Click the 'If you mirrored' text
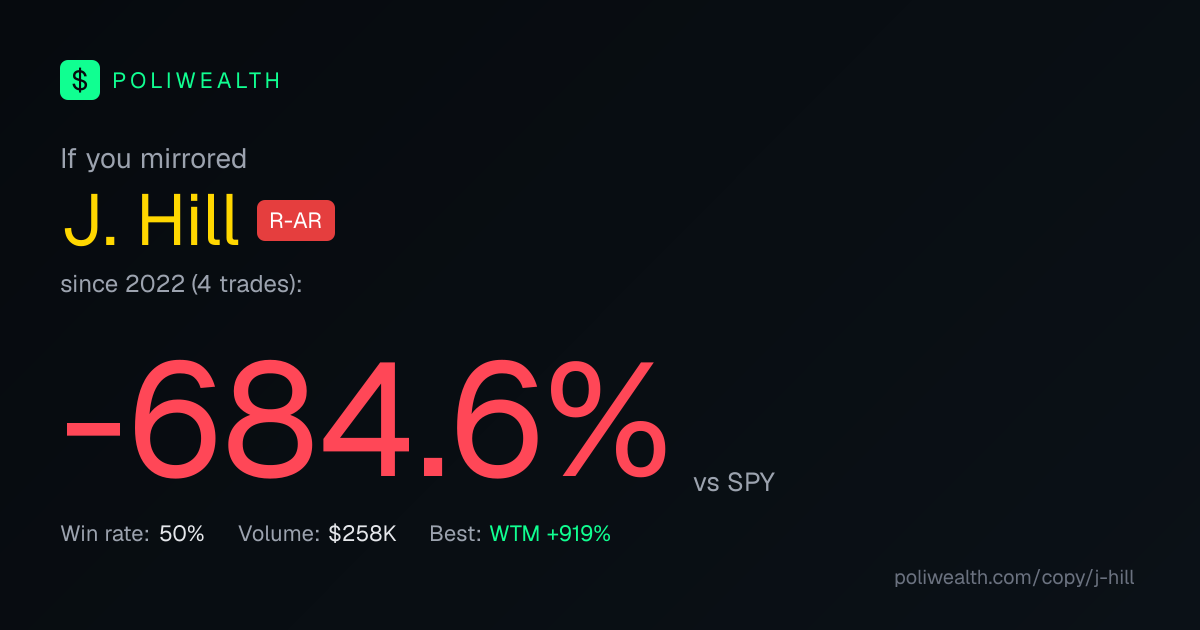The image size is (1200, 630). (x=153, y=159)
